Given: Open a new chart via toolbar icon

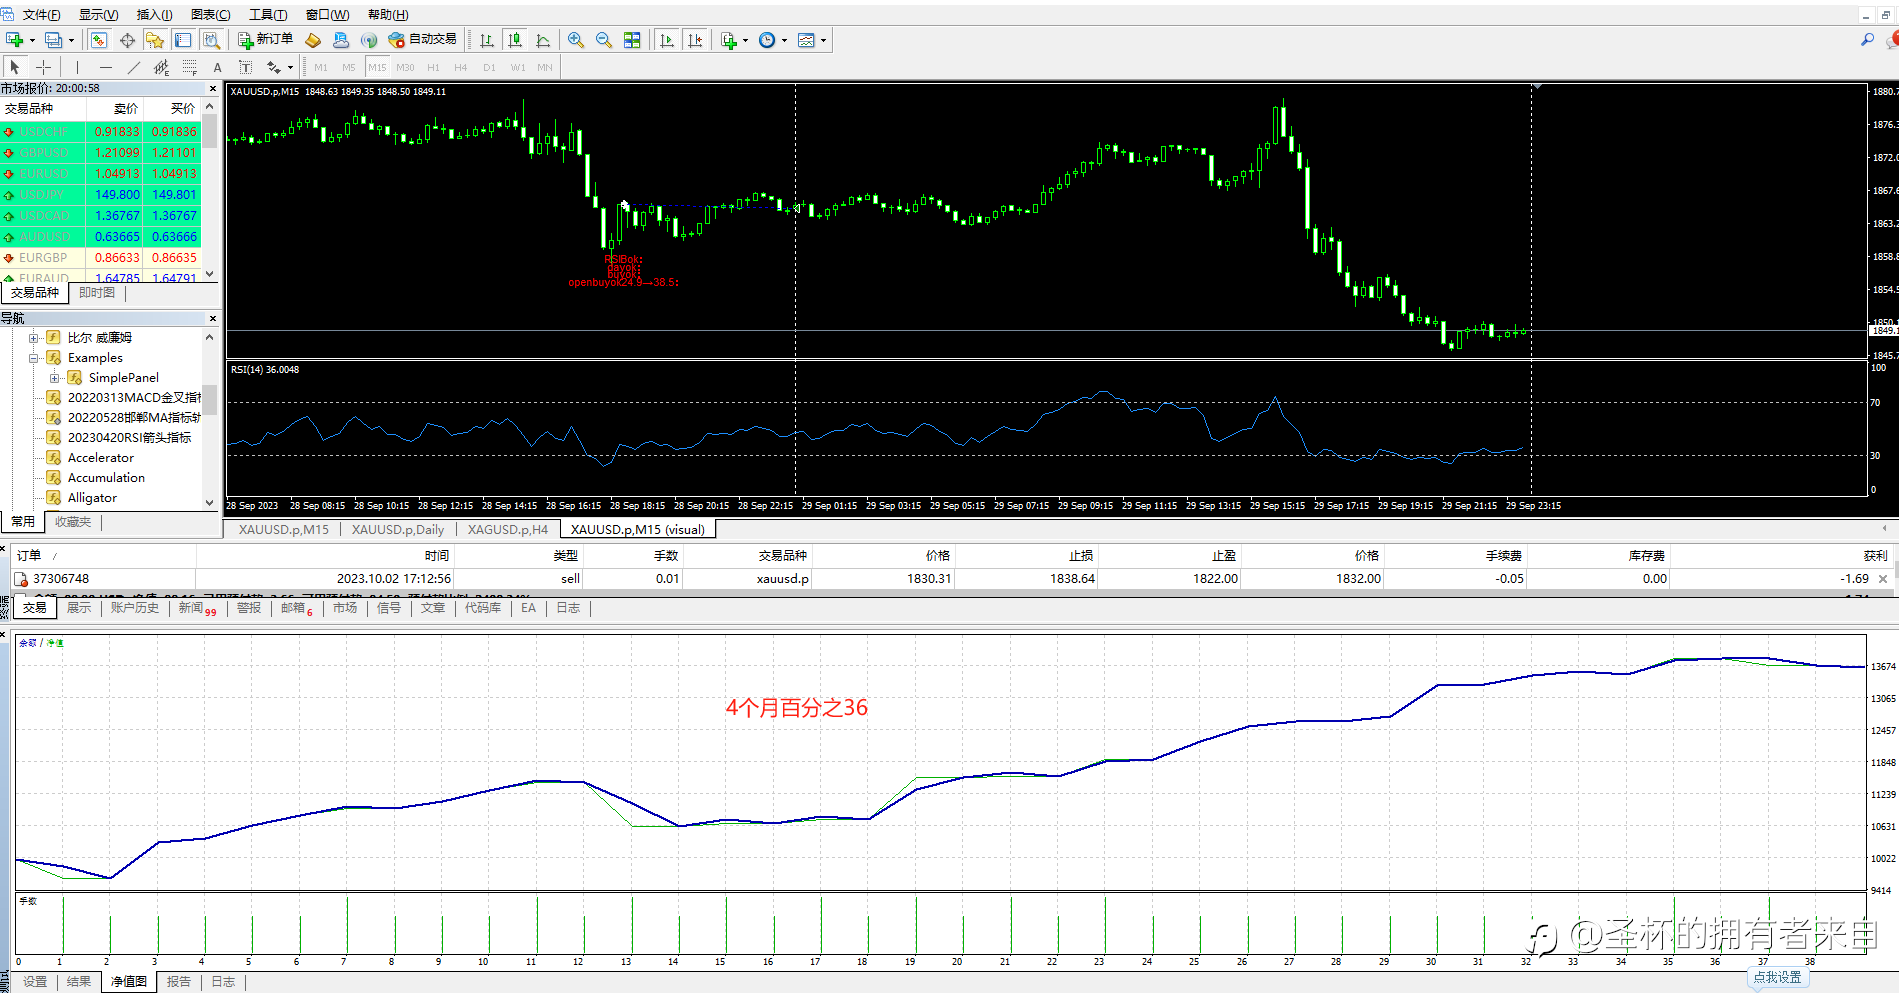Looking at the screenshot, I should [14, 40].
